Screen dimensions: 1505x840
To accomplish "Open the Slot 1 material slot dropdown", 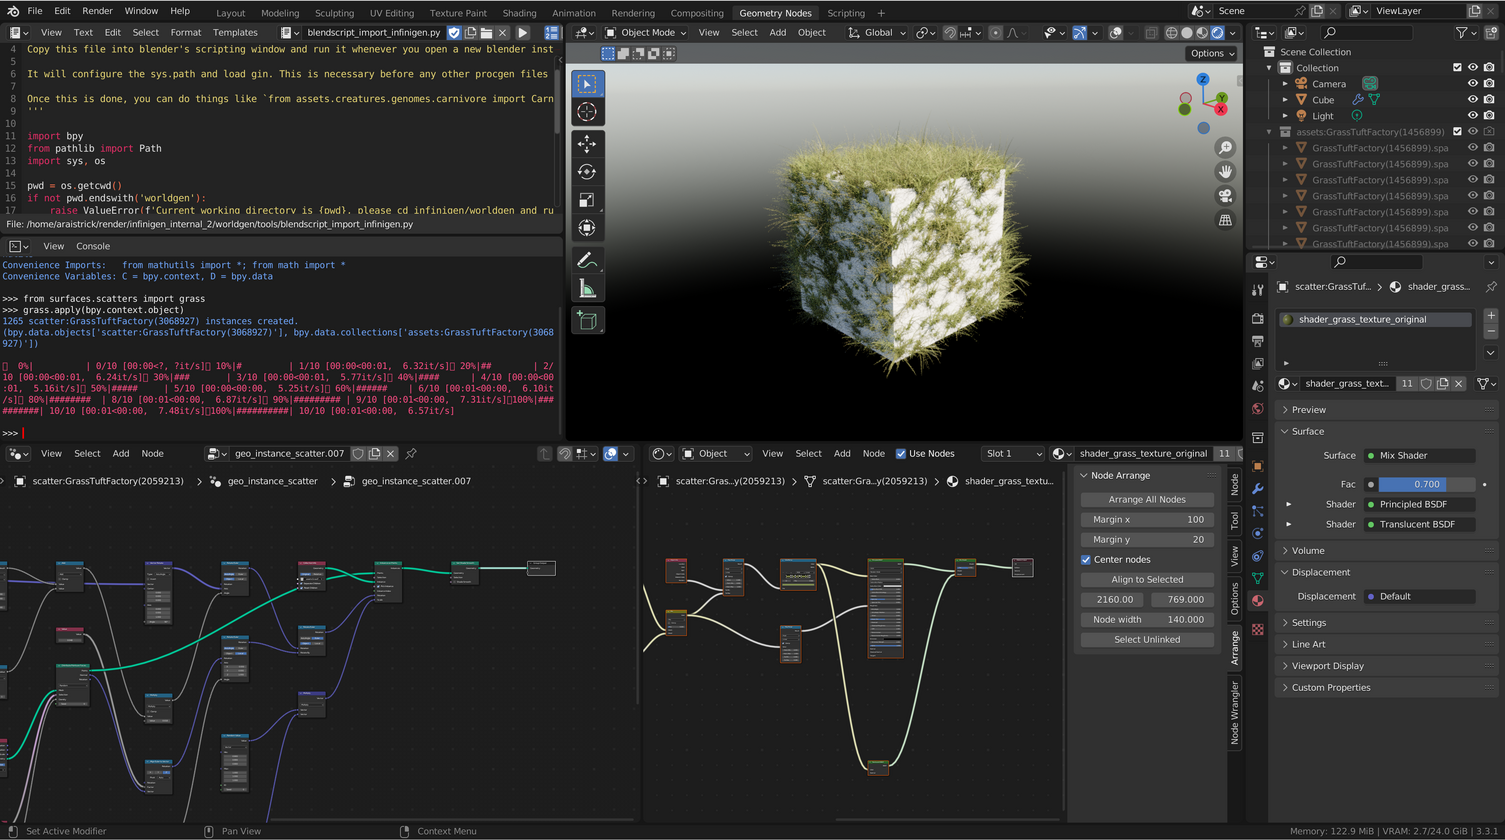I will pos(1013,454).
